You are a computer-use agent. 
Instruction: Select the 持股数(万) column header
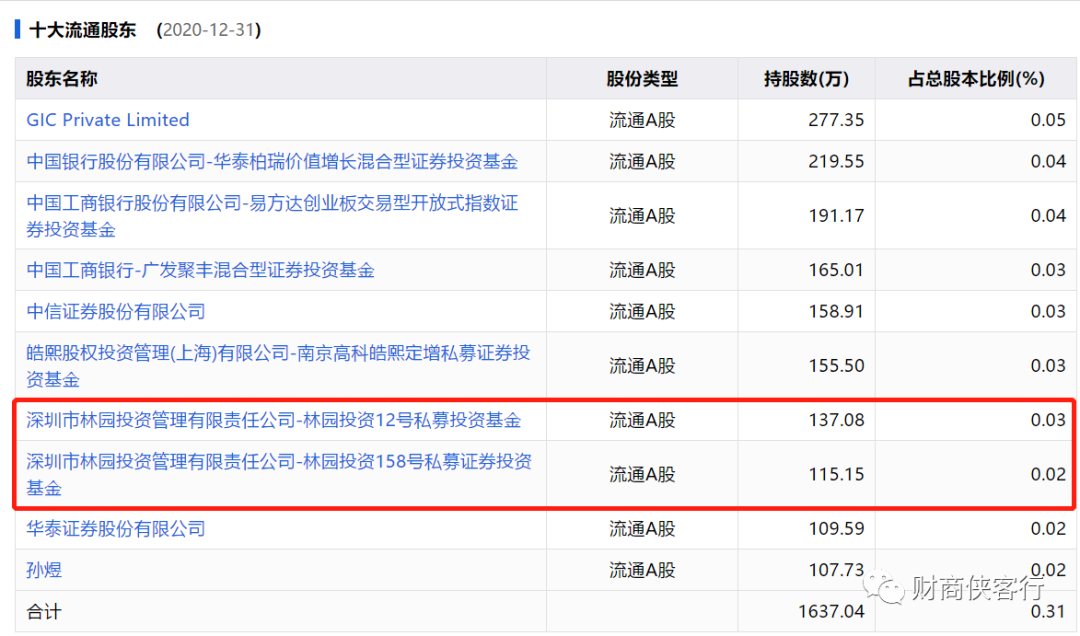(x=807, y=79)
